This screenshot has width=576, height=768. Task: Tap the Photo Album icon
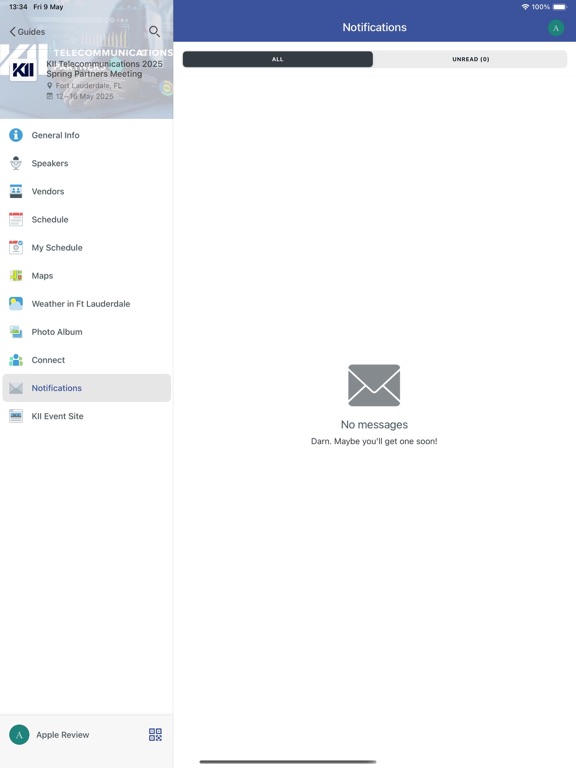[16, 332]
